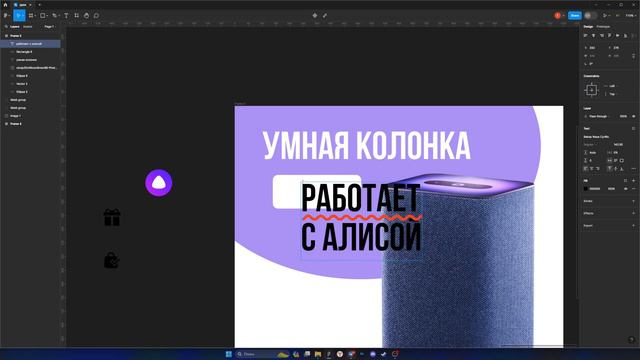Click the align right icon
The image size is (640, 360).
click(x=602, y=36)
